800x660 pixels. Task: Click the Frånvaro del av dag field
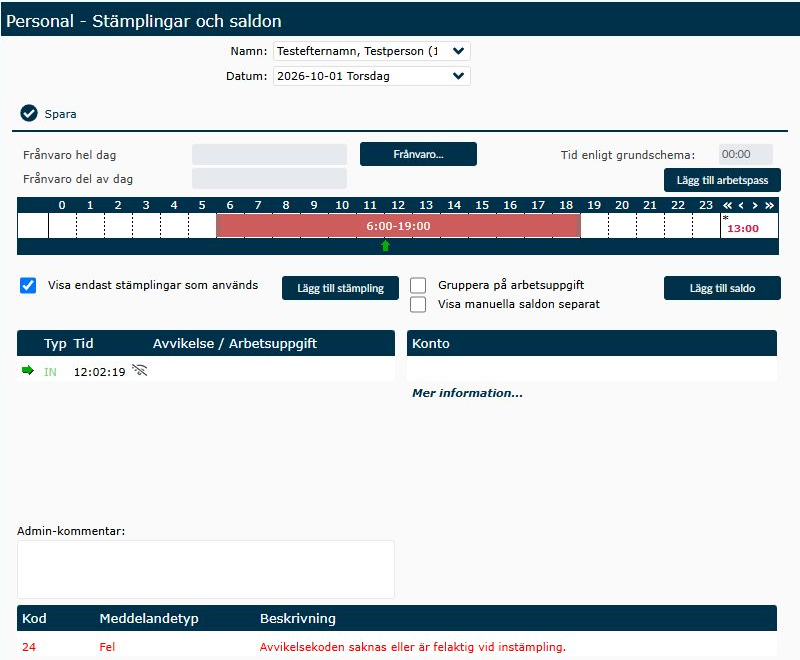[x=269, y=179]
